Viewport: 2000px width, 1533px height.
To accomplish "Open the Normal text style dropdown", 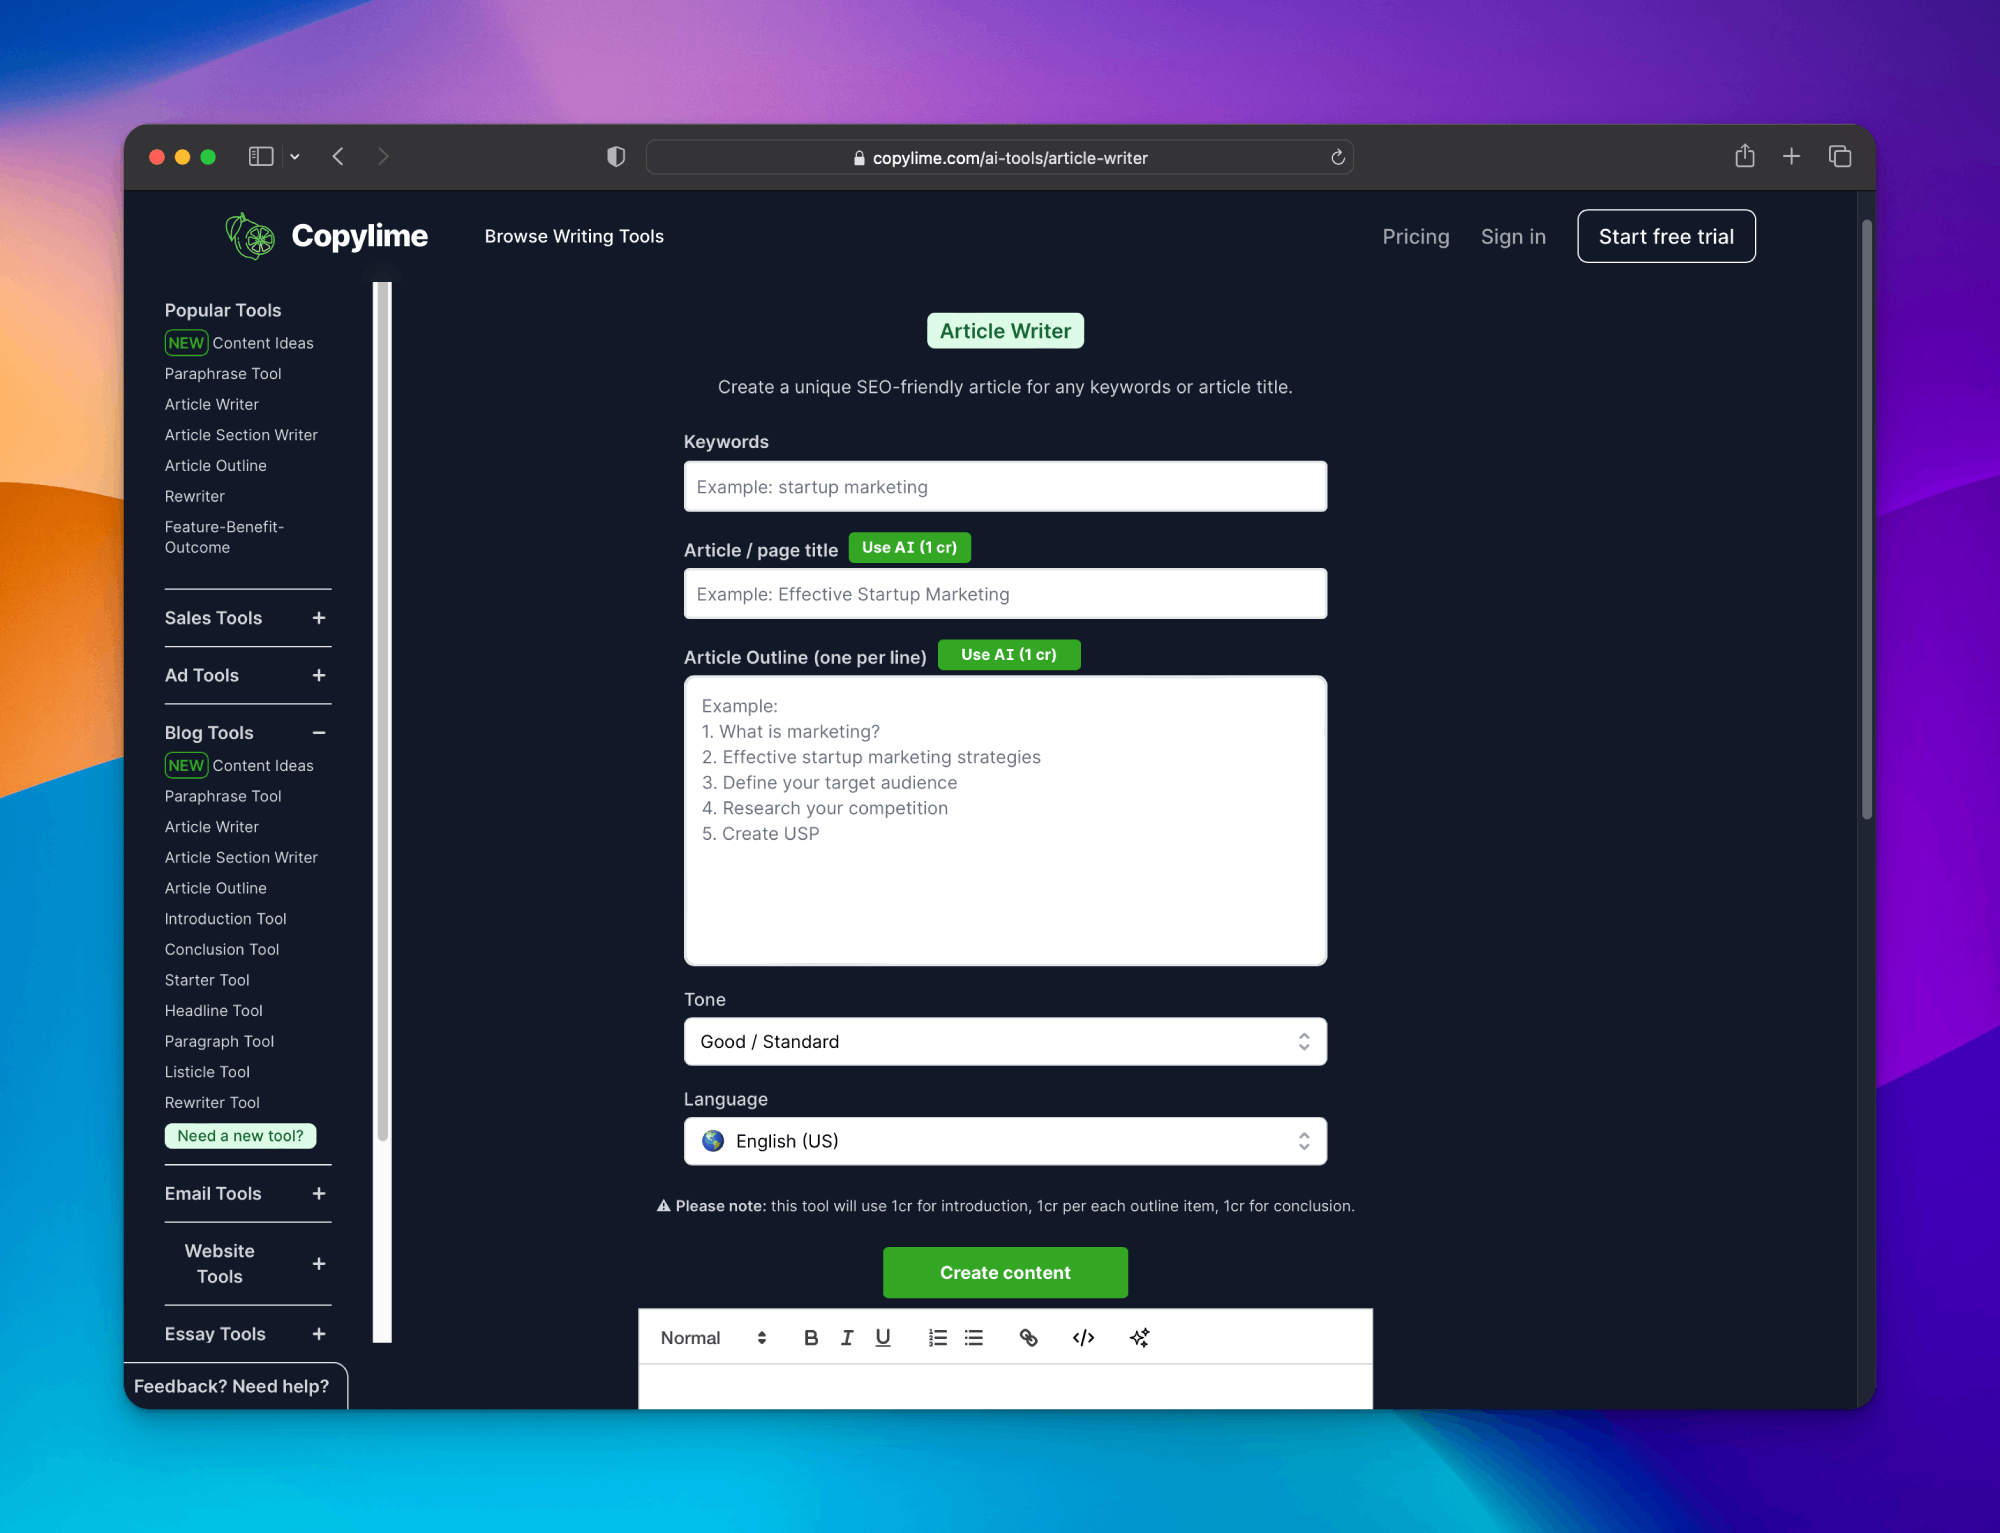I will (713, 1338).
